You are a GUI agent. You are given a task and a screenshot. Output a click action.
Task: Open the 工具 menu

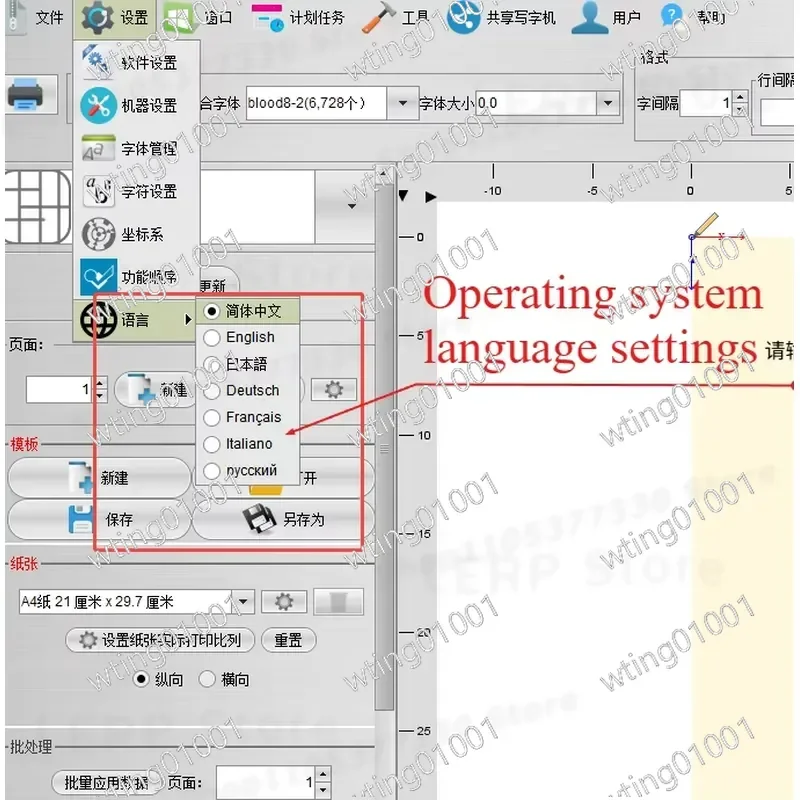[396, 19]
